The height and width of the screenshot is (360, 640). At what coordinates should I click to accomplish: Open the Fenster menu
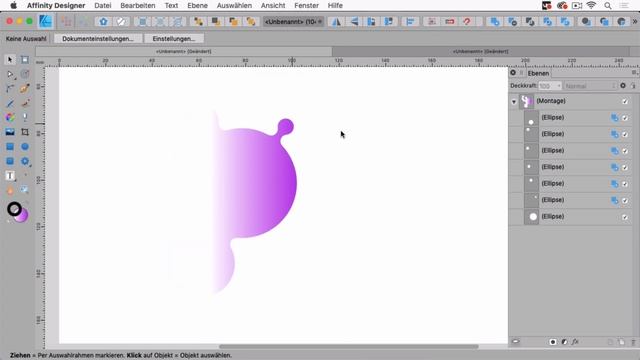click(306, 5)
